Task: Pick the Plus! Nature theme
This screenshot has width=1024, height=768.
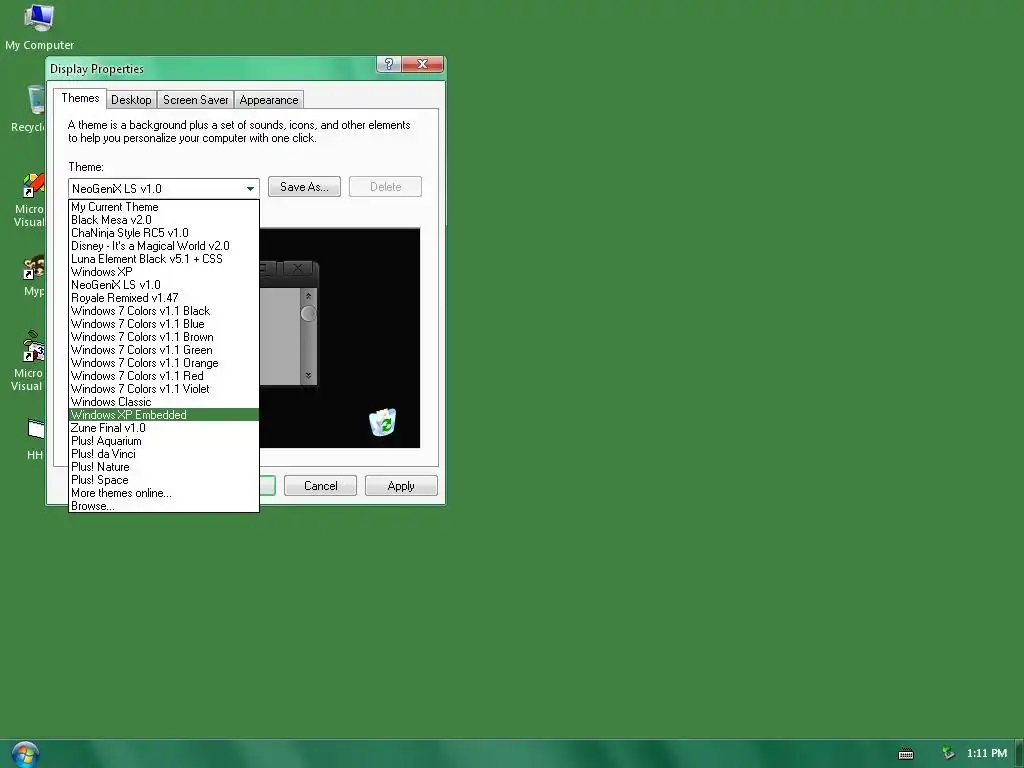Action: [164, 467]
